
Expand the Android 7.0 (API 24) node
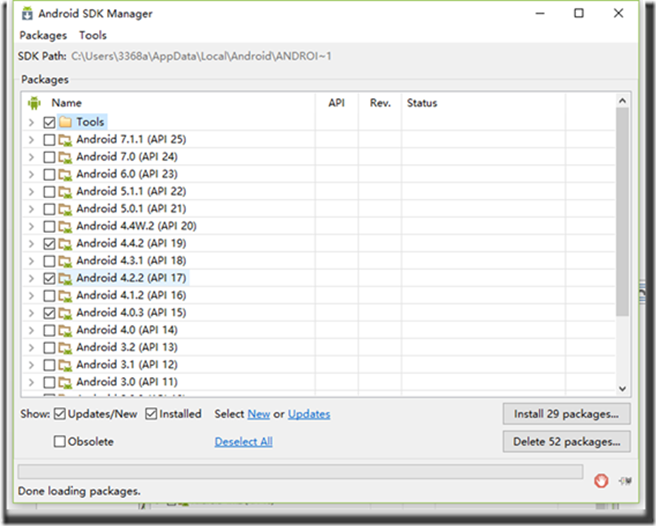pos(31,157)
